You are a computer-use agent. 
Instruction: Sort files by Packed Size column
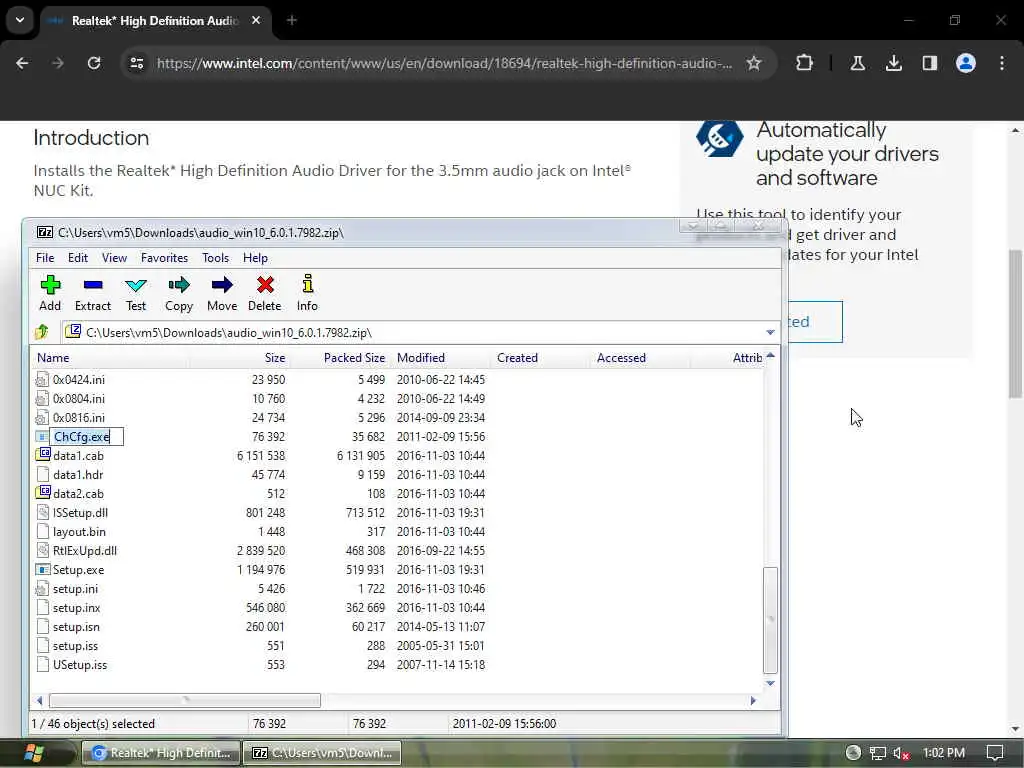coord(340,358)
